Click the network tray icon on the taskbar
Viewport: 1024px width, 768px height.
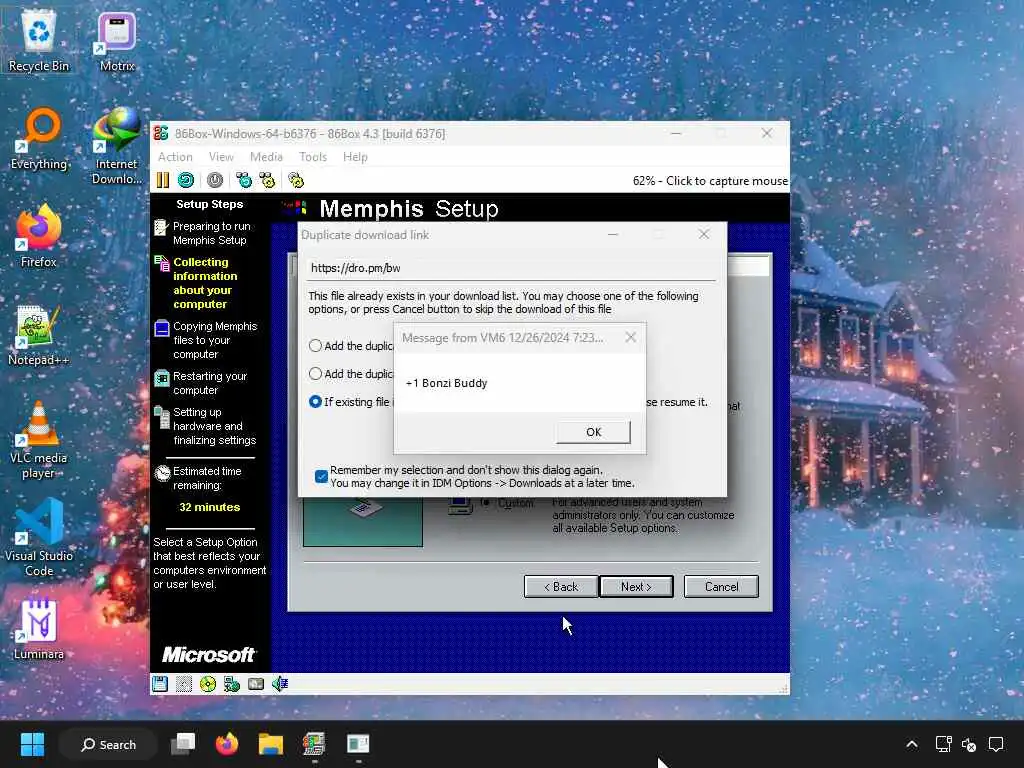pos(943,744)
